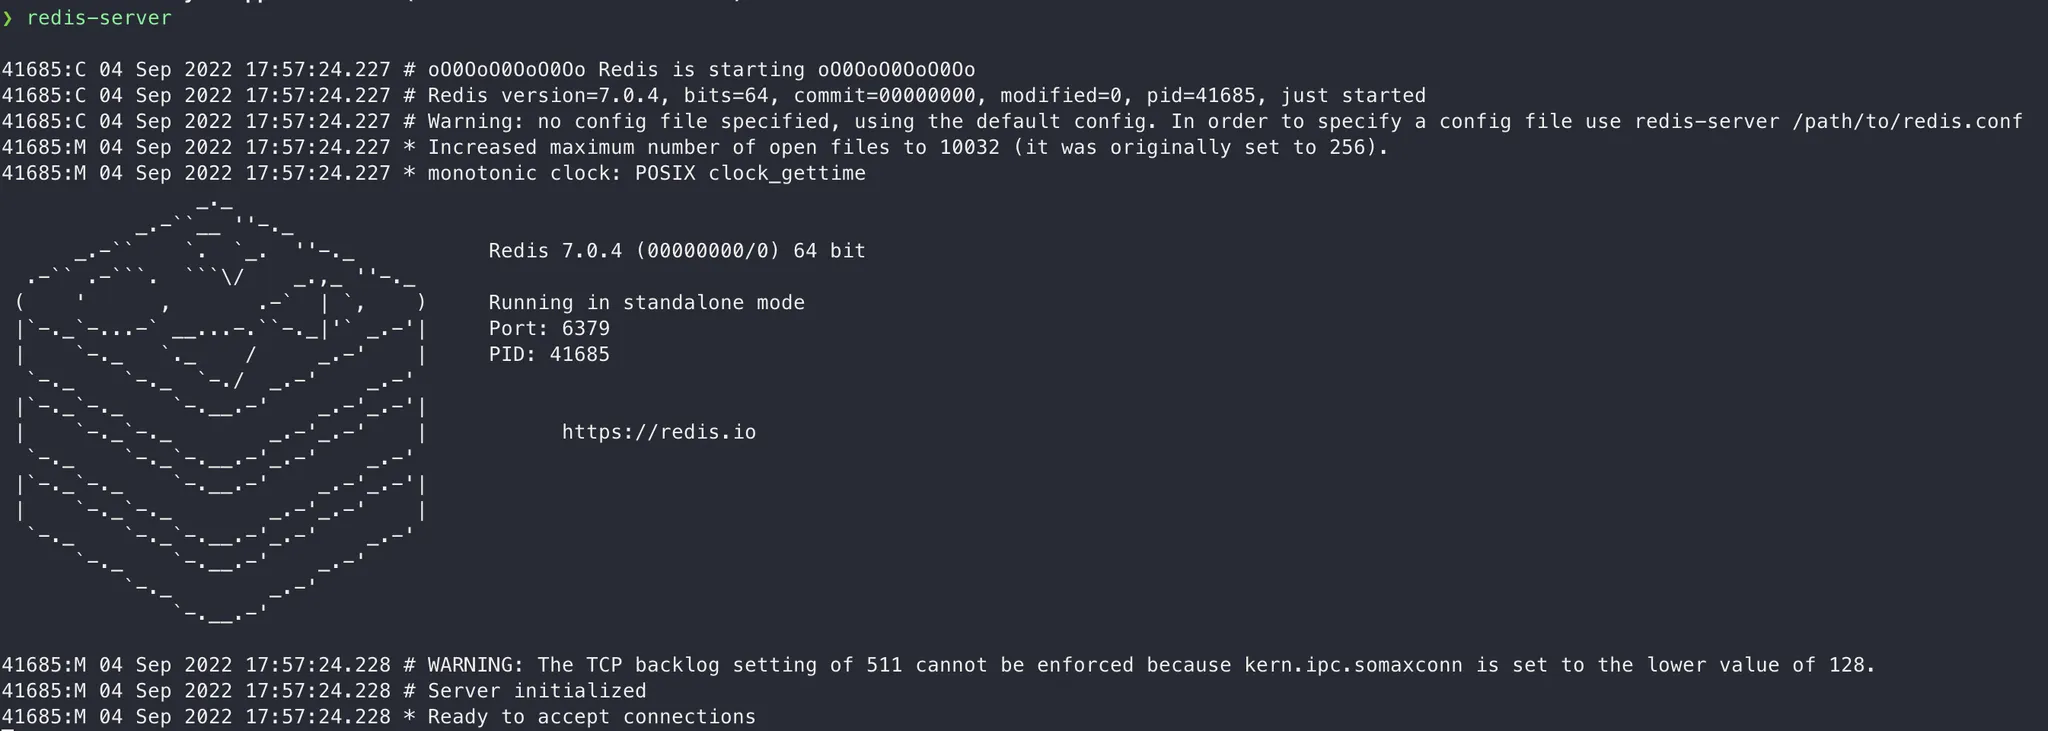Click "Warning: no config file specified" text
2048x731 pixels.
click(x=628, y=122)
